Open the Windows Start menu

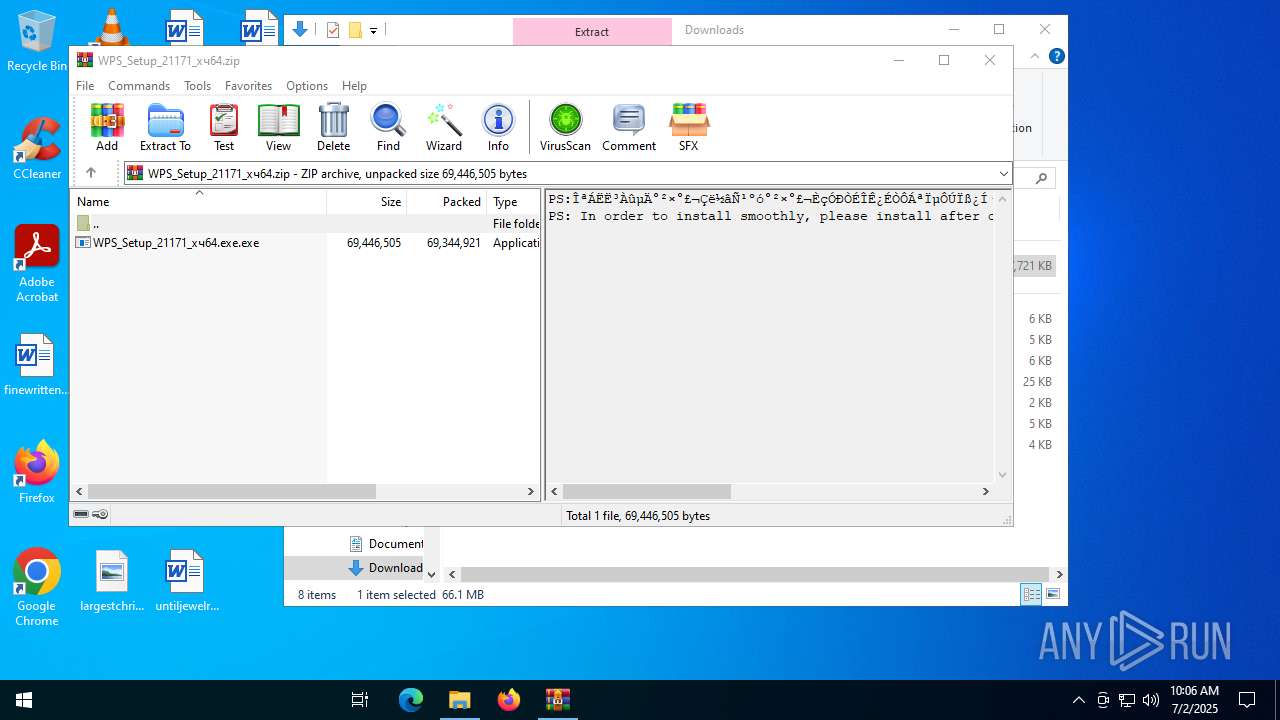click(24, 700)
